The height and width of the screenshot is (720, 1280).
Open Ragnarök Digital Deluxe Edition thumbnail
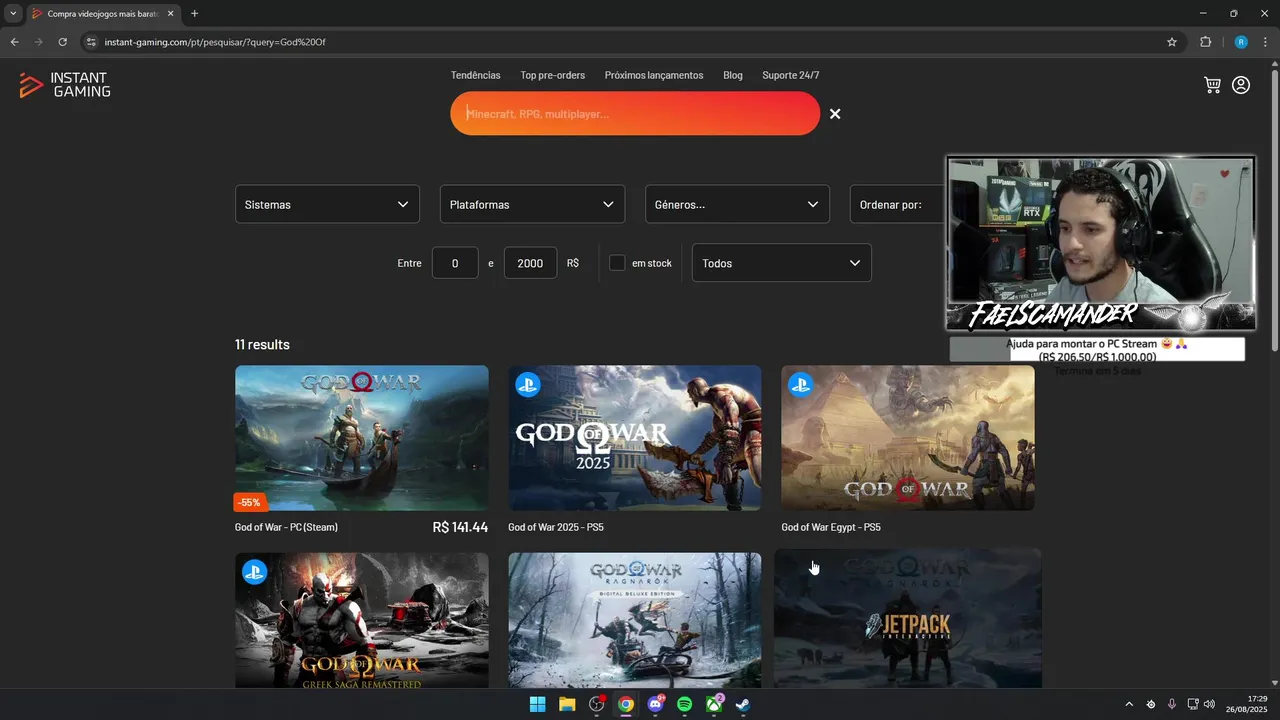[635, 620]
